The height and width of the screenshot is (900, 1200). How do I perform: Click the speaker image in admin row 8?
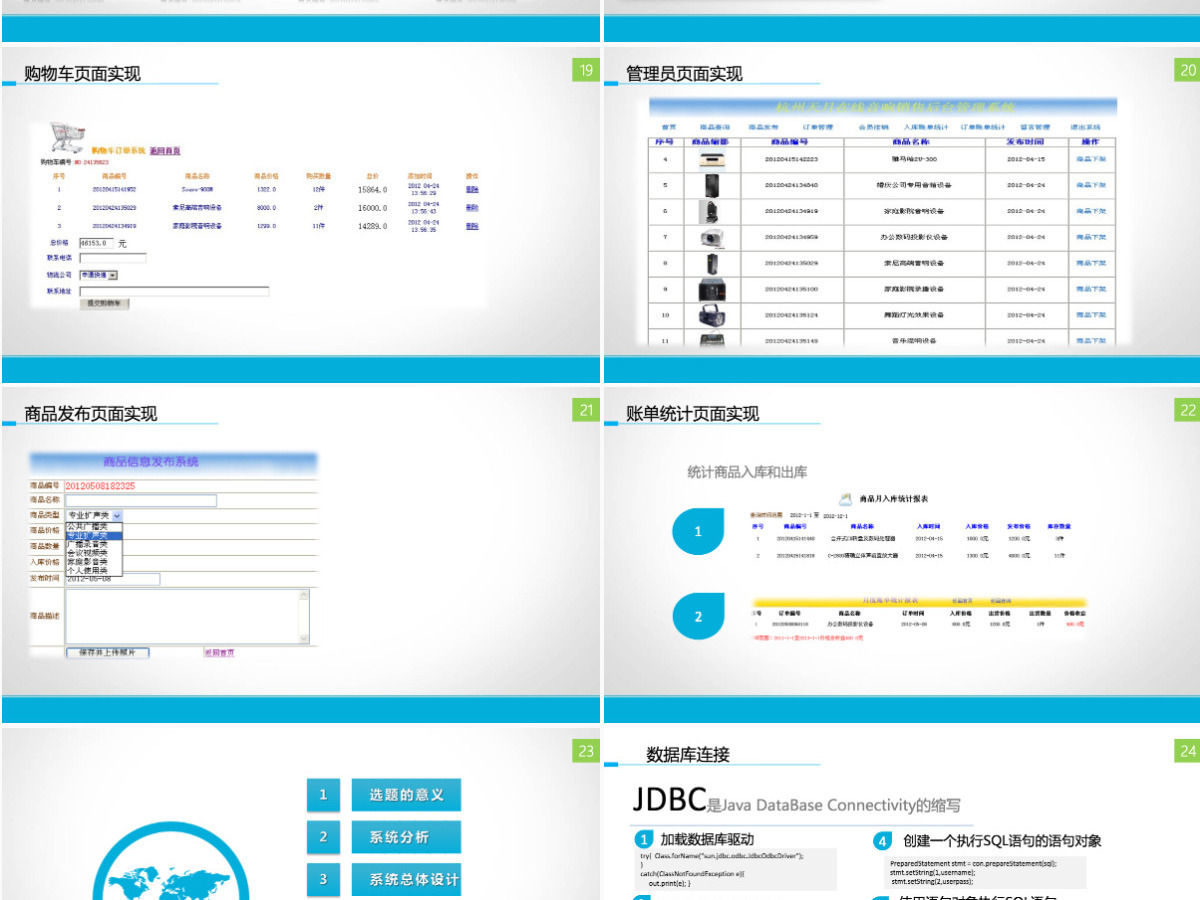713,263
